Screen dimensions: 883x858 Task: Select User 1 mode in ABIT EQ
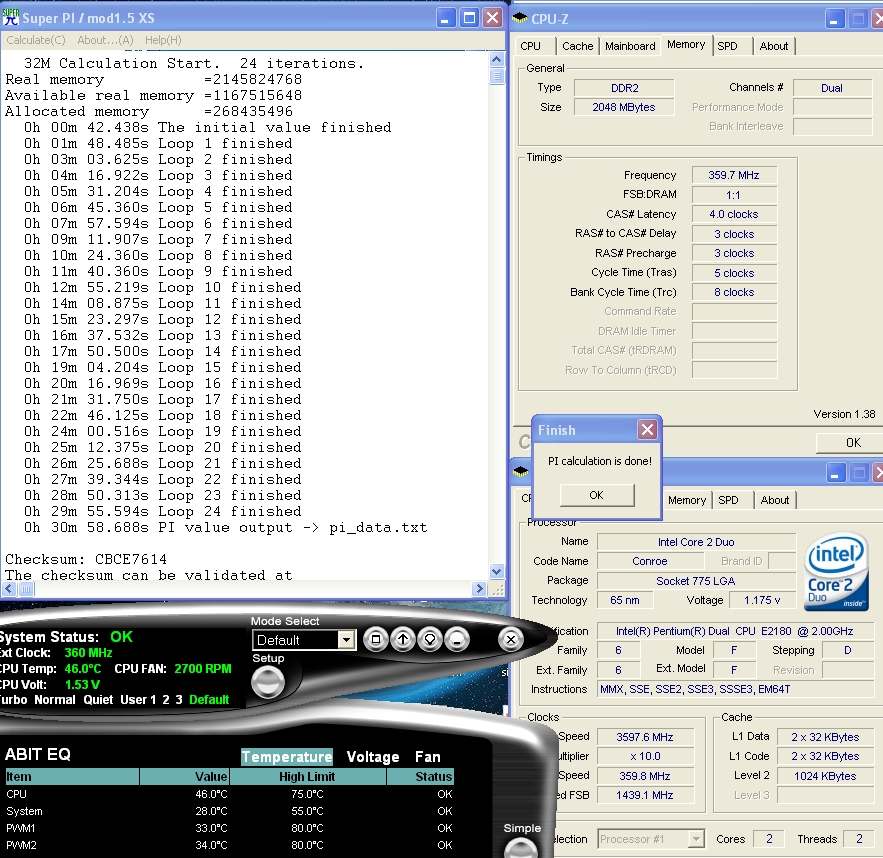pyautogui.click(x=138, y=700)
